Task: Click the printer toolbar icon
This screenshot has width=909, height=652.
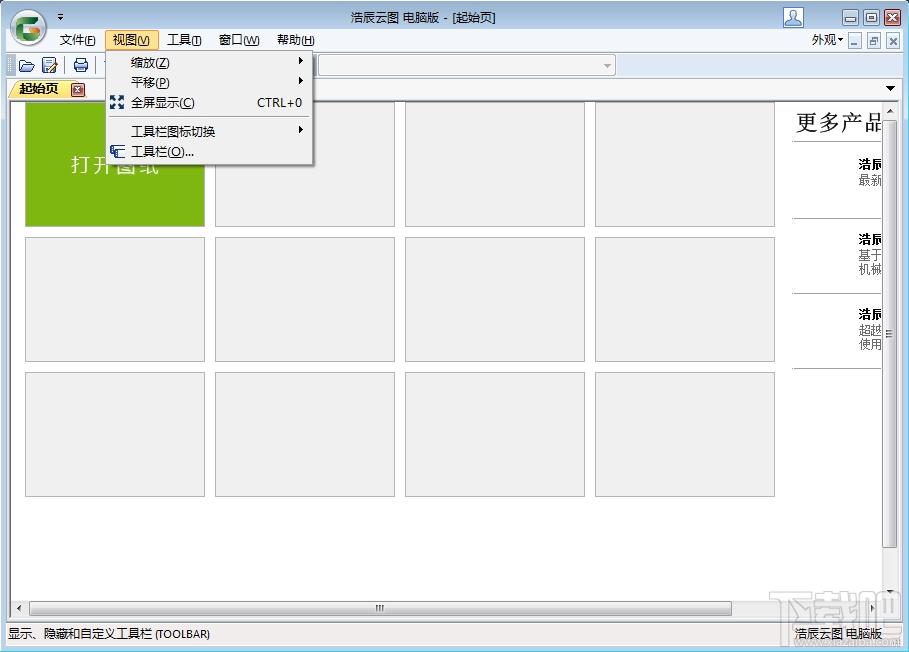Action: coord(81,65)
